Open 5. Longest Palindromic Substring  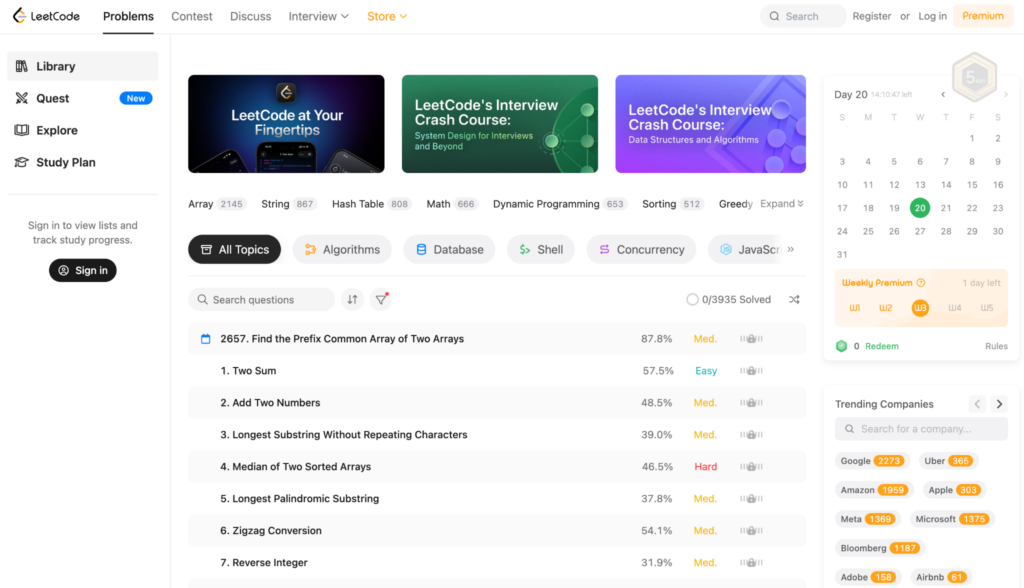pyautogui.click(x=299, y=498)
